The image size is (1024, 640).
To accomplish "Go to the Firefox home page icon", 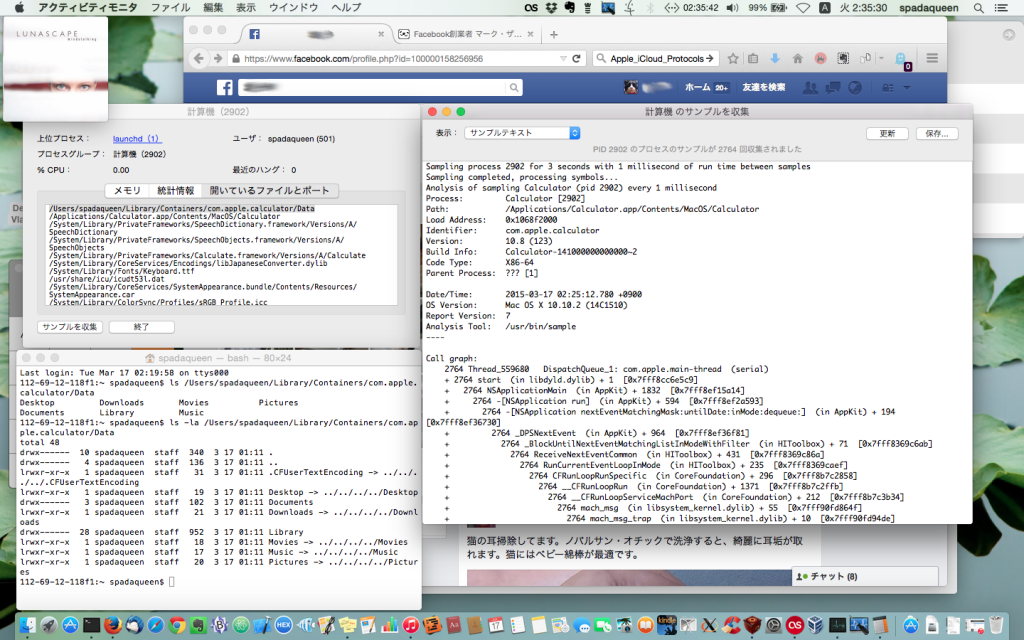I will pos(797,58).
